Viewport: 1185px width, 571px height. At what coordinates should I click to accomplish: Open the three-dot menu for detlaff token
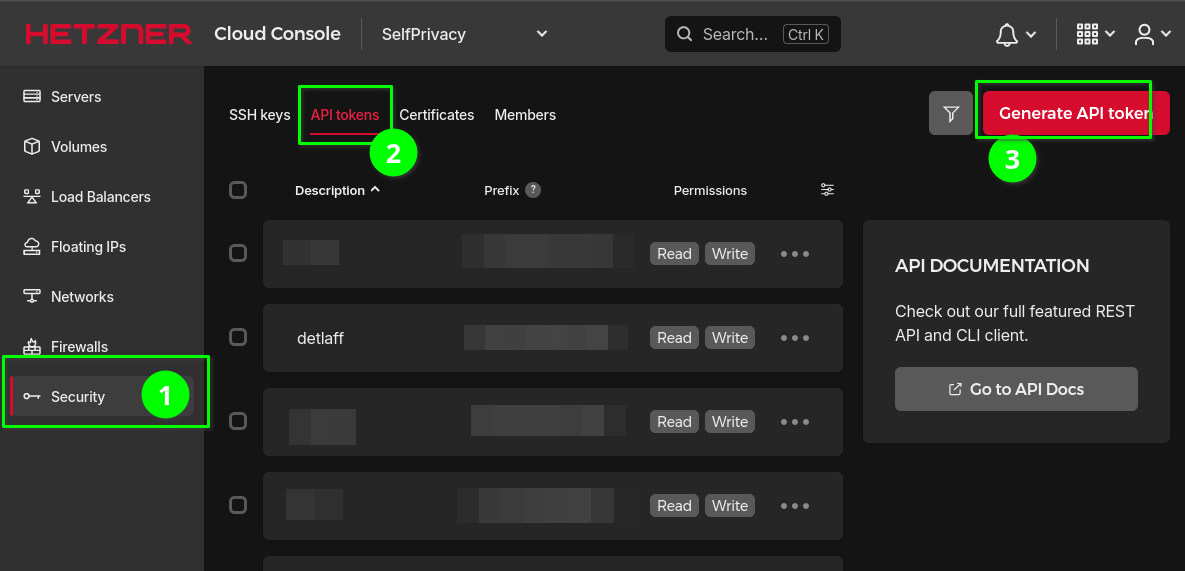(795, 338)
